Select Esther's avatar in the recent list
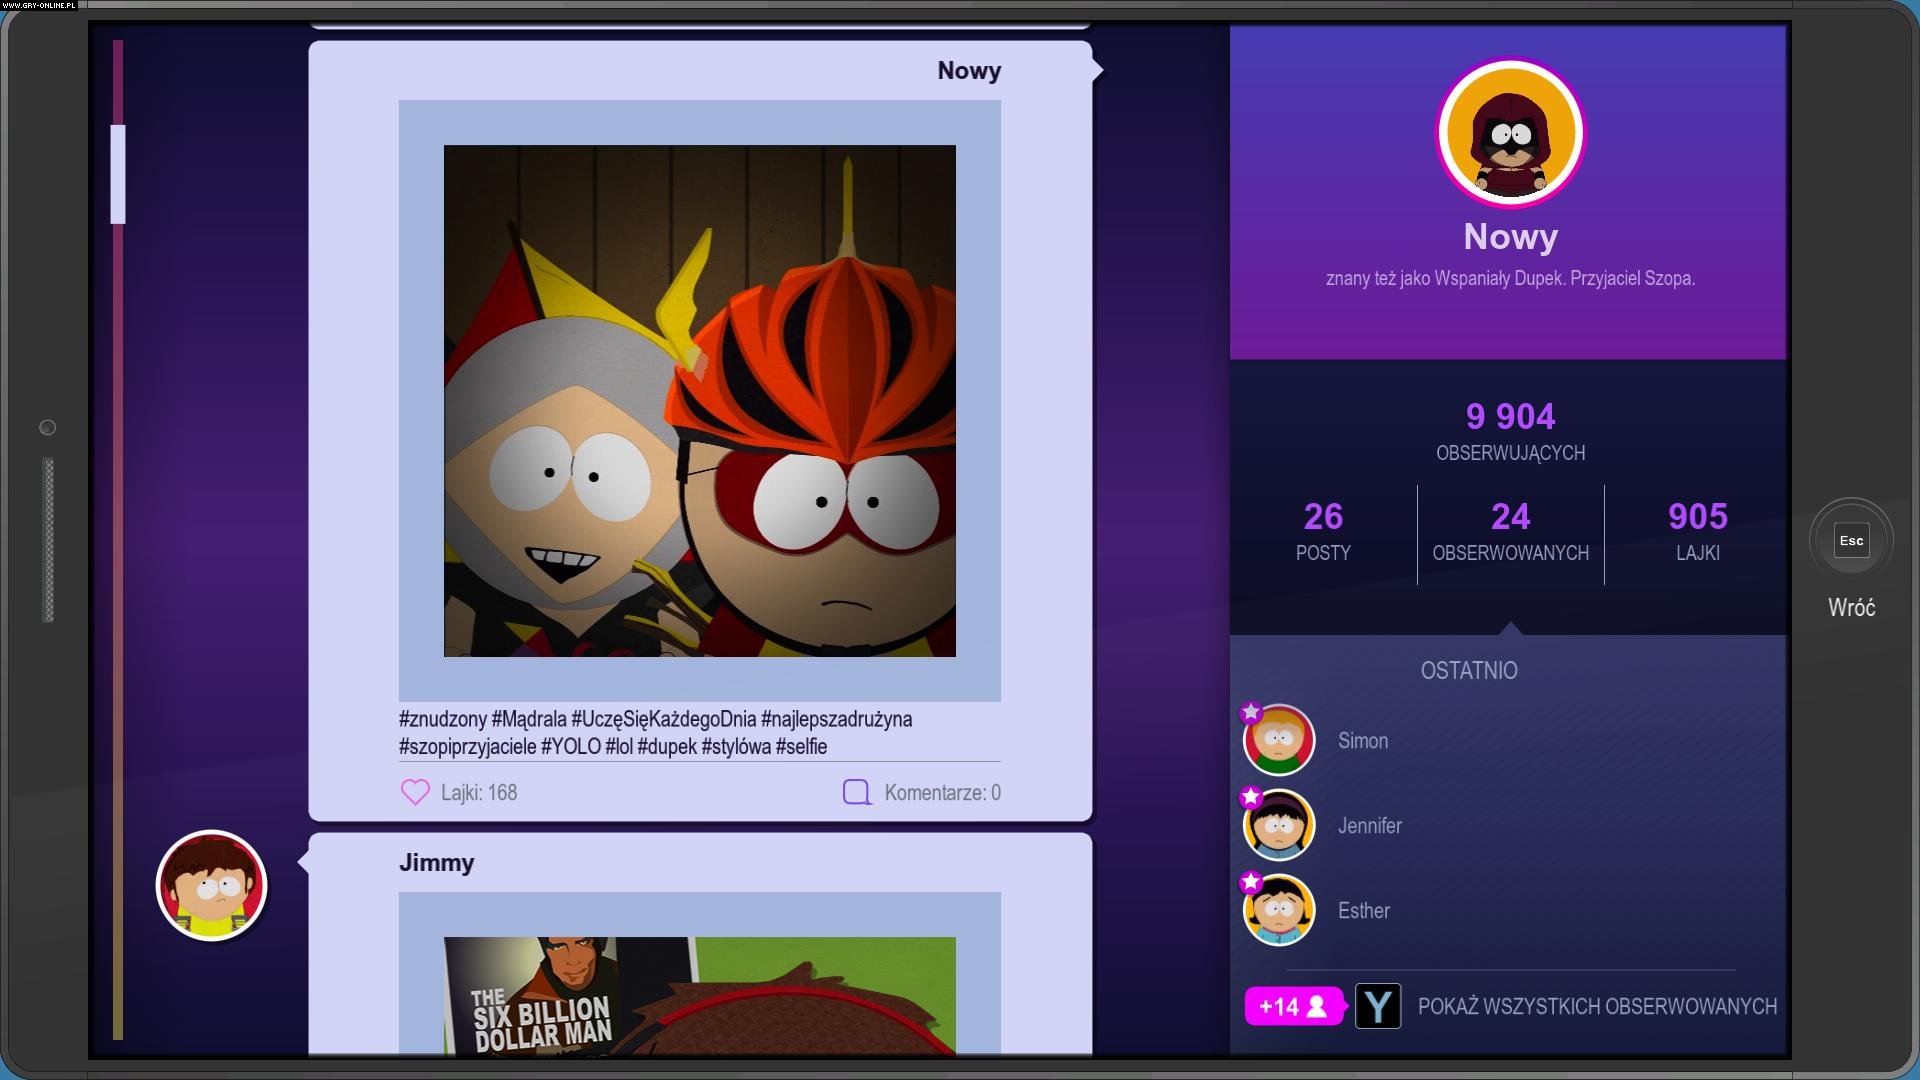This screenshot has height=1080, width=1920. [x=1279, y=910]
